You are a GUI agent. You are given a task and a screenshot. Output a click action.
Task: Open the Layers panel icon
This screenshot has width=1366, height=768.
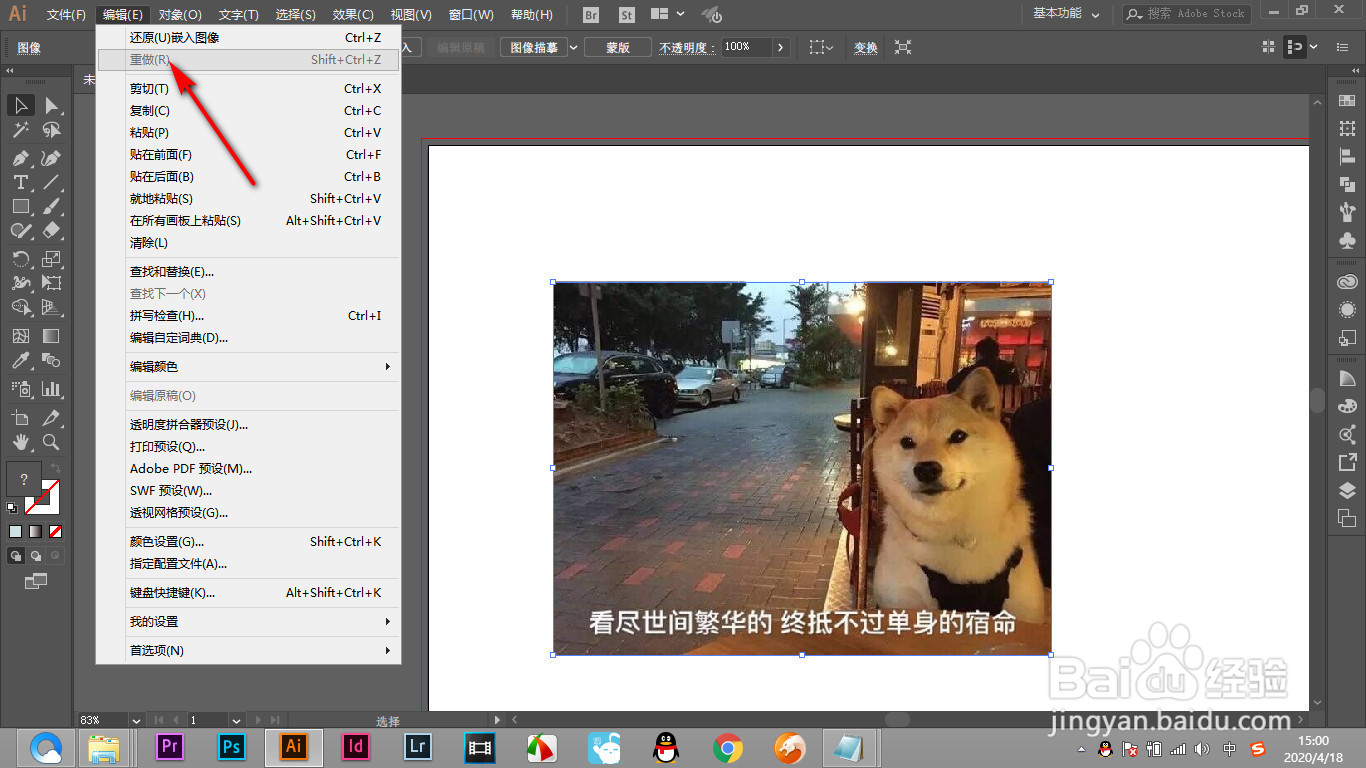click(x=1347, y=490)
